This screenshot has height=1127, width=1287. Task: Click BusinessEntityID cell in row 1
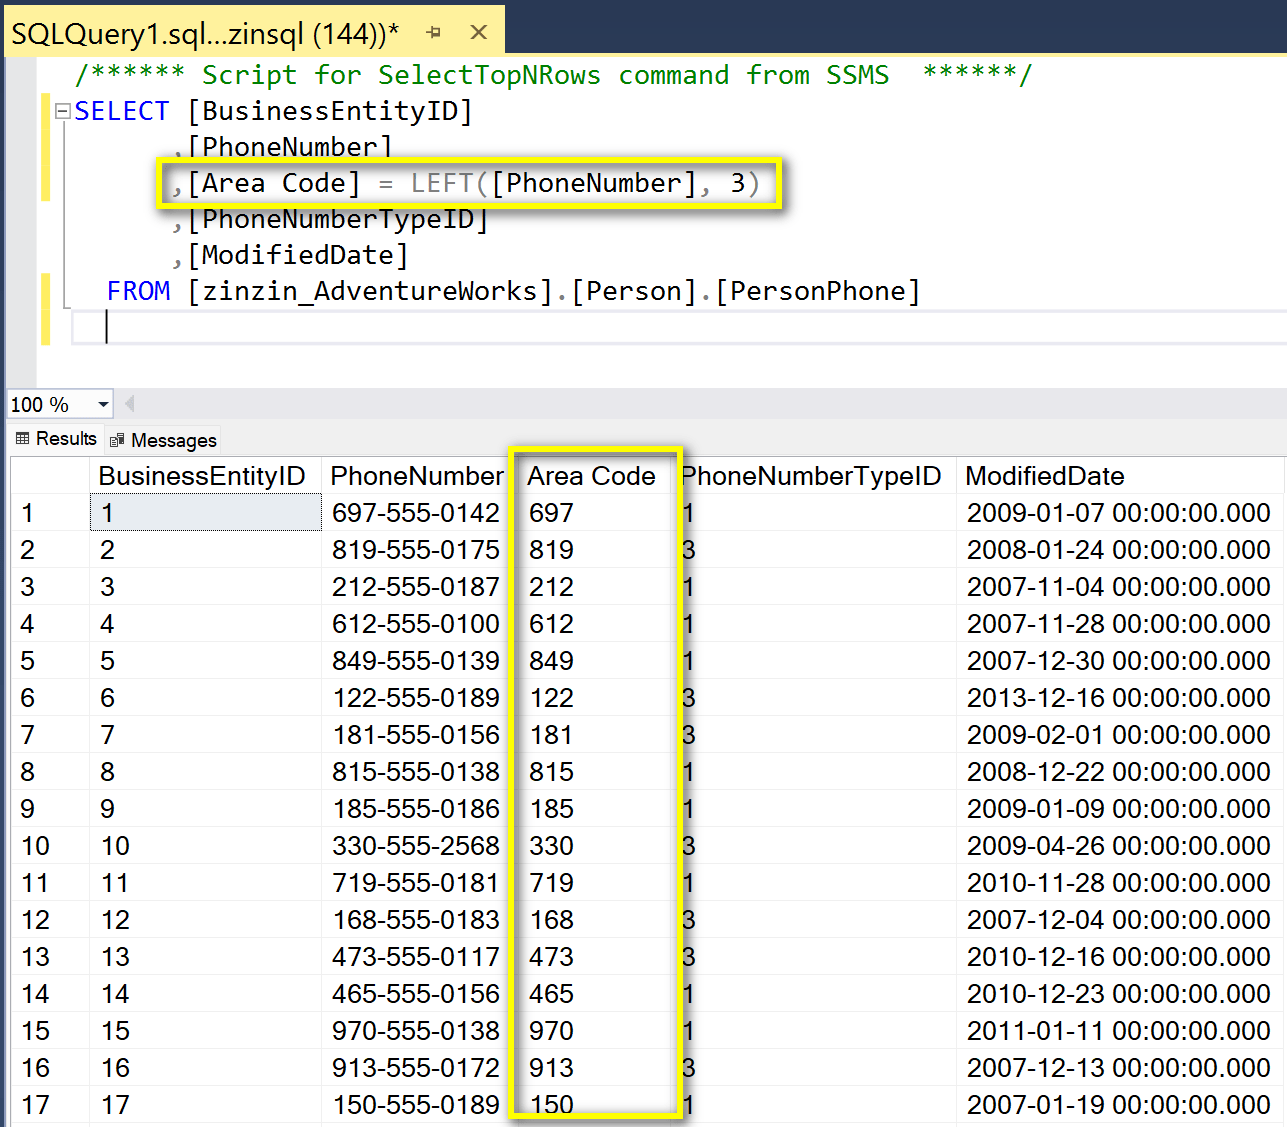pos(205,513)
